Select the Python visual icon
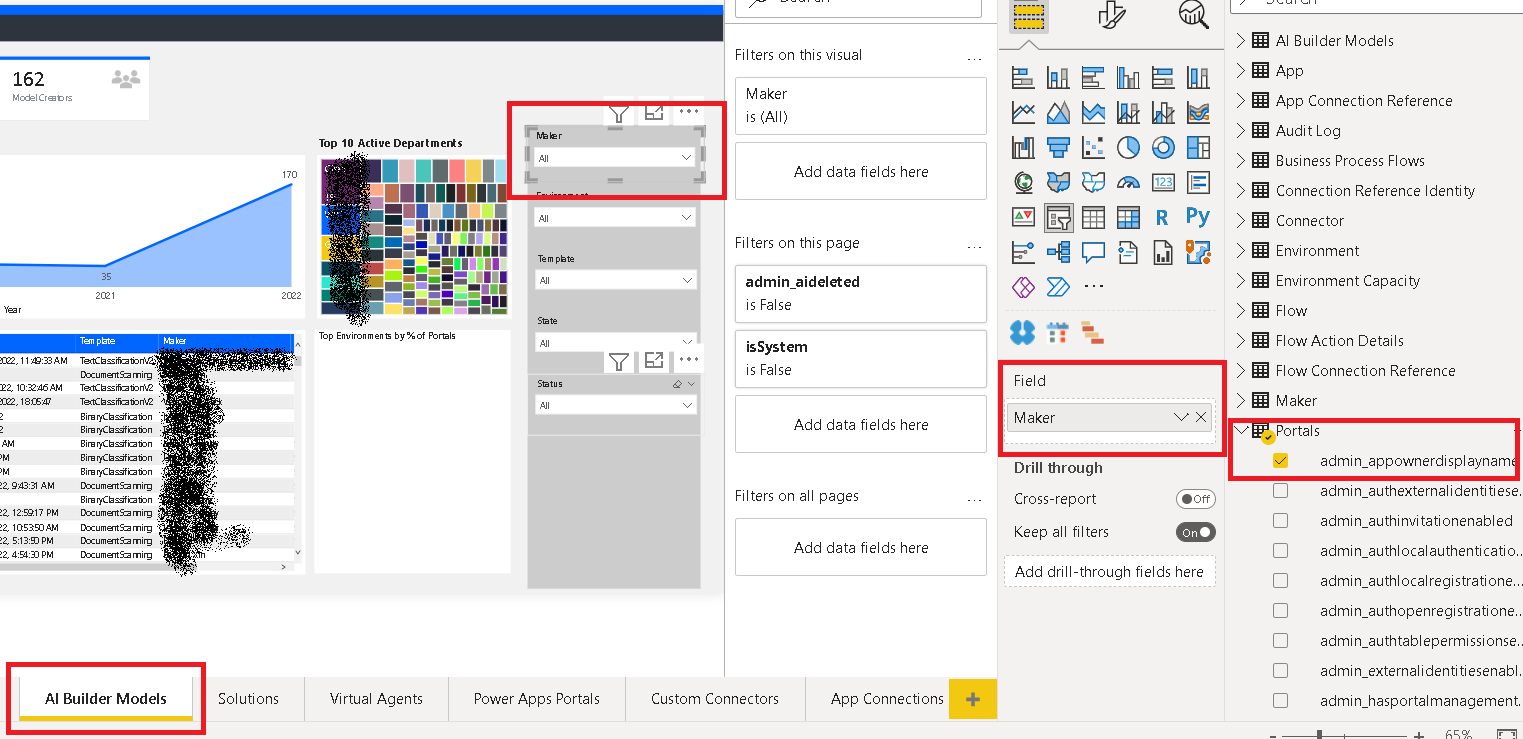 (1200, 217)
